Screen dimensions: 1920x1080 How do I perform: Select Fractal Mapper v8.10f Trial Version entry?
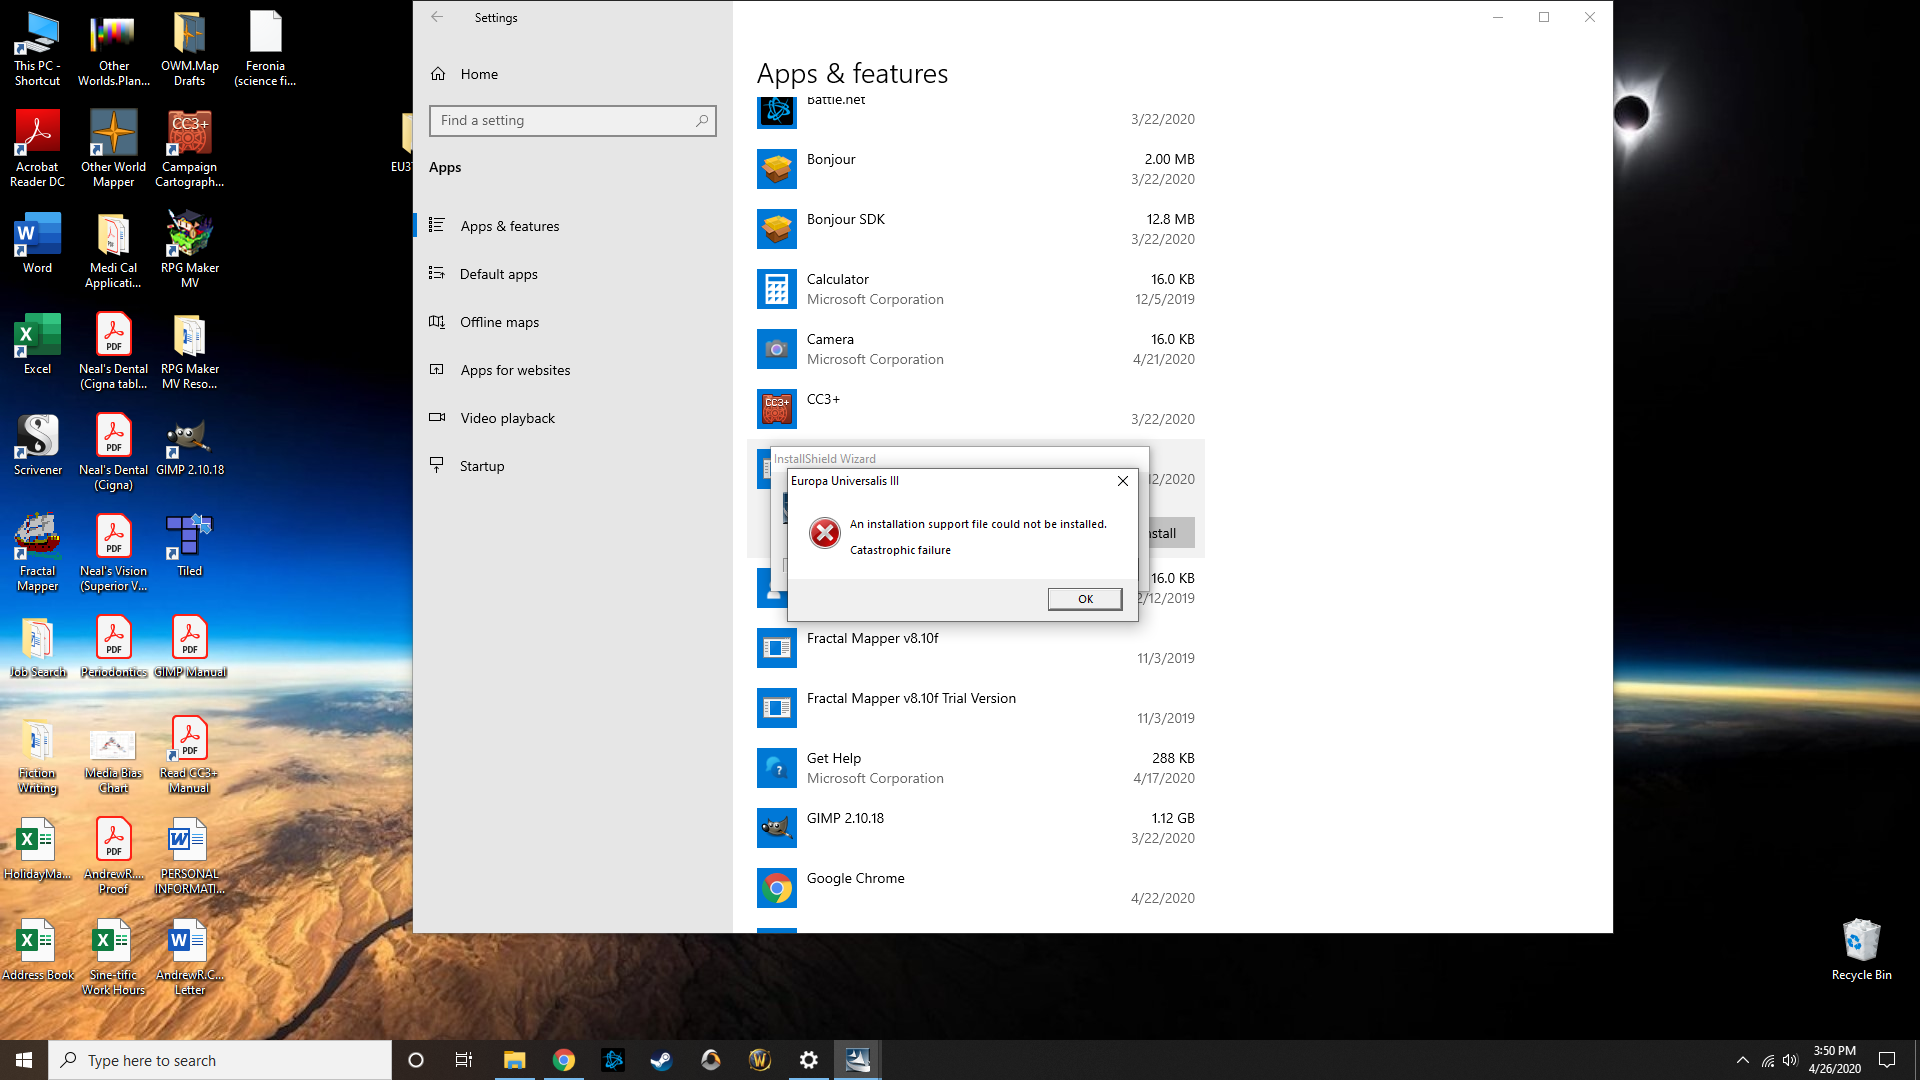[x=976, y=708]
